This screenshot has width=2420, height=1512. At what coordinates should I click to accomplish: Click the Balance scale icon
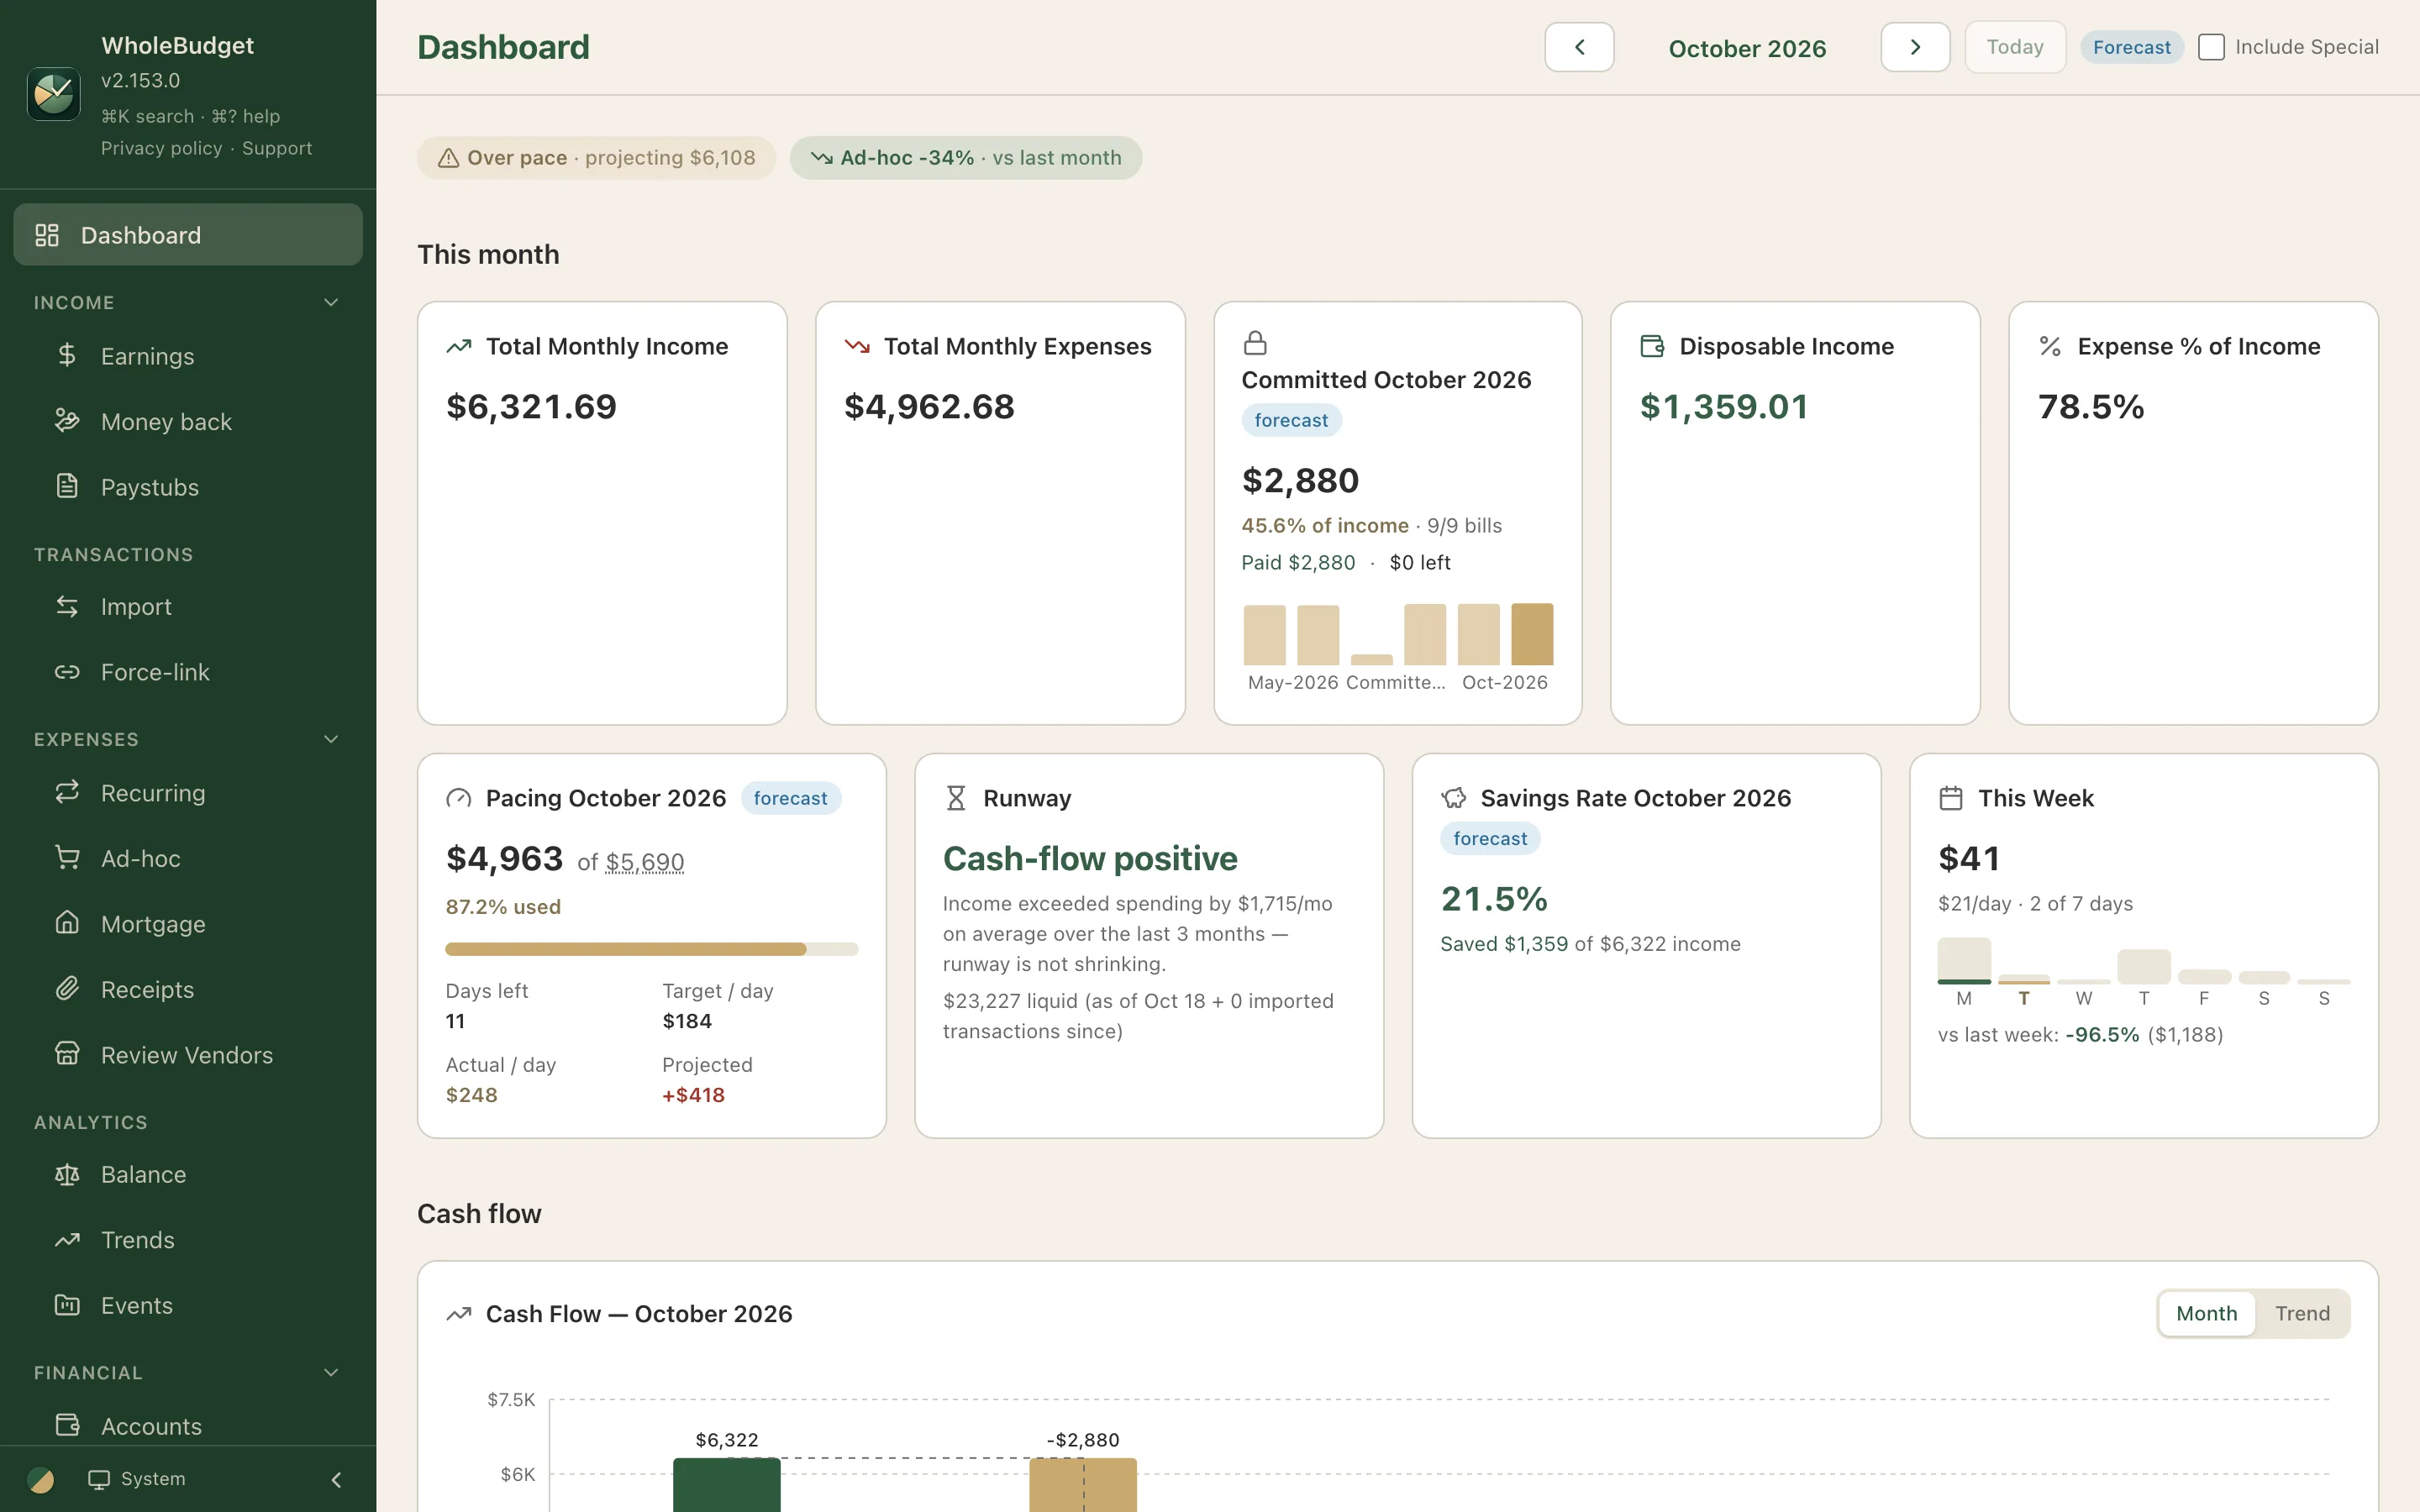pos(67,1174)
